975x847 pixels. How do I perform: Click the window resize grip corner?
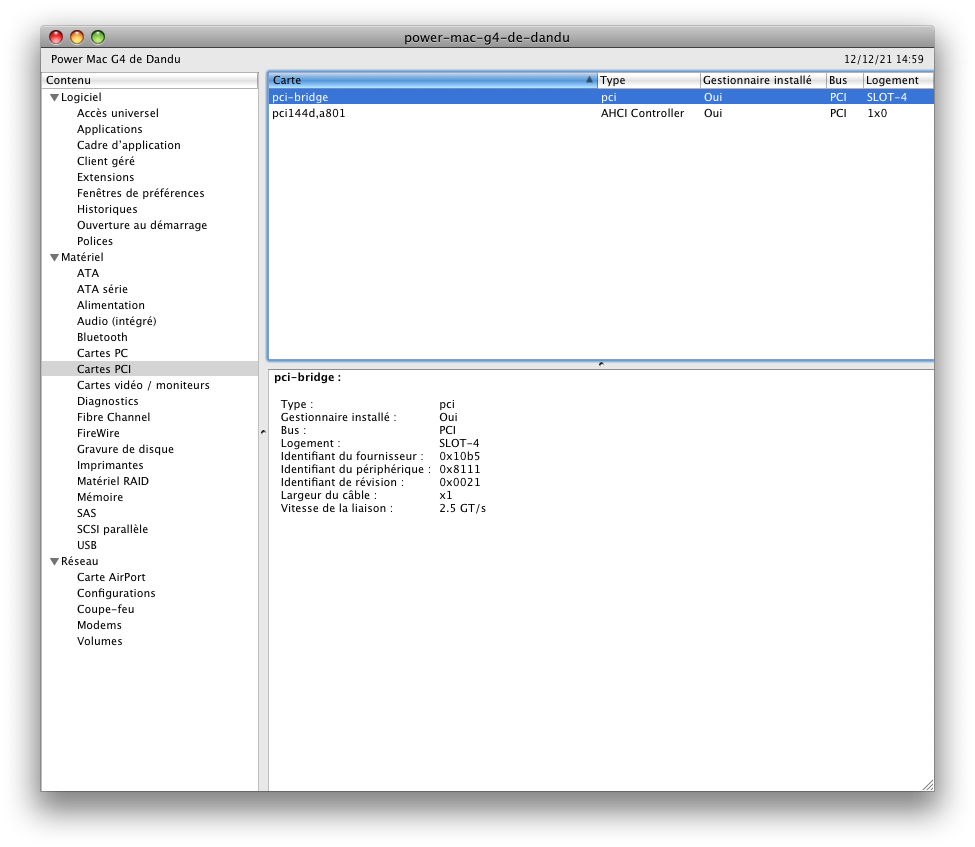[926, 784]
